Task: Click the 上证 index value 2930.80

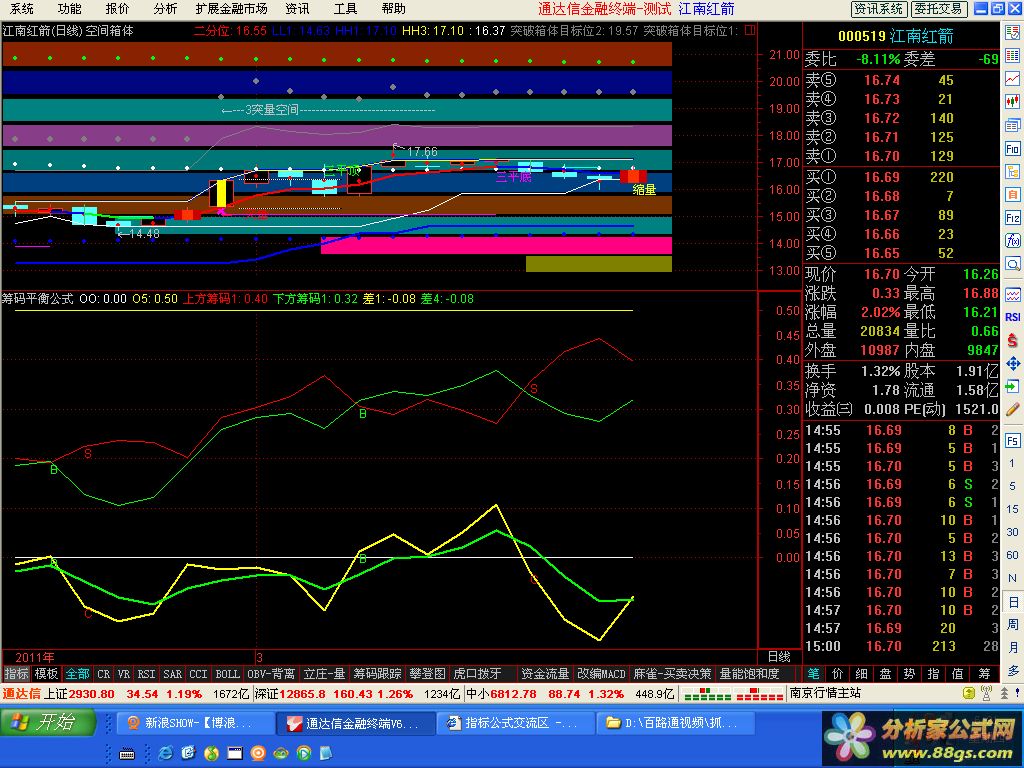Action: click(x=91, y=694)
